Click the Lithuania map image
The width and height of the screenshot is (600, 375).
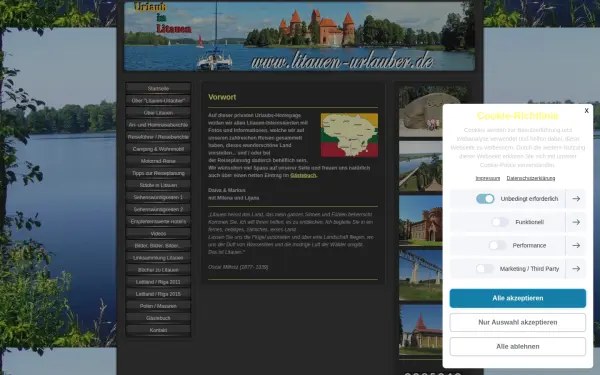[x=349, y=135]
